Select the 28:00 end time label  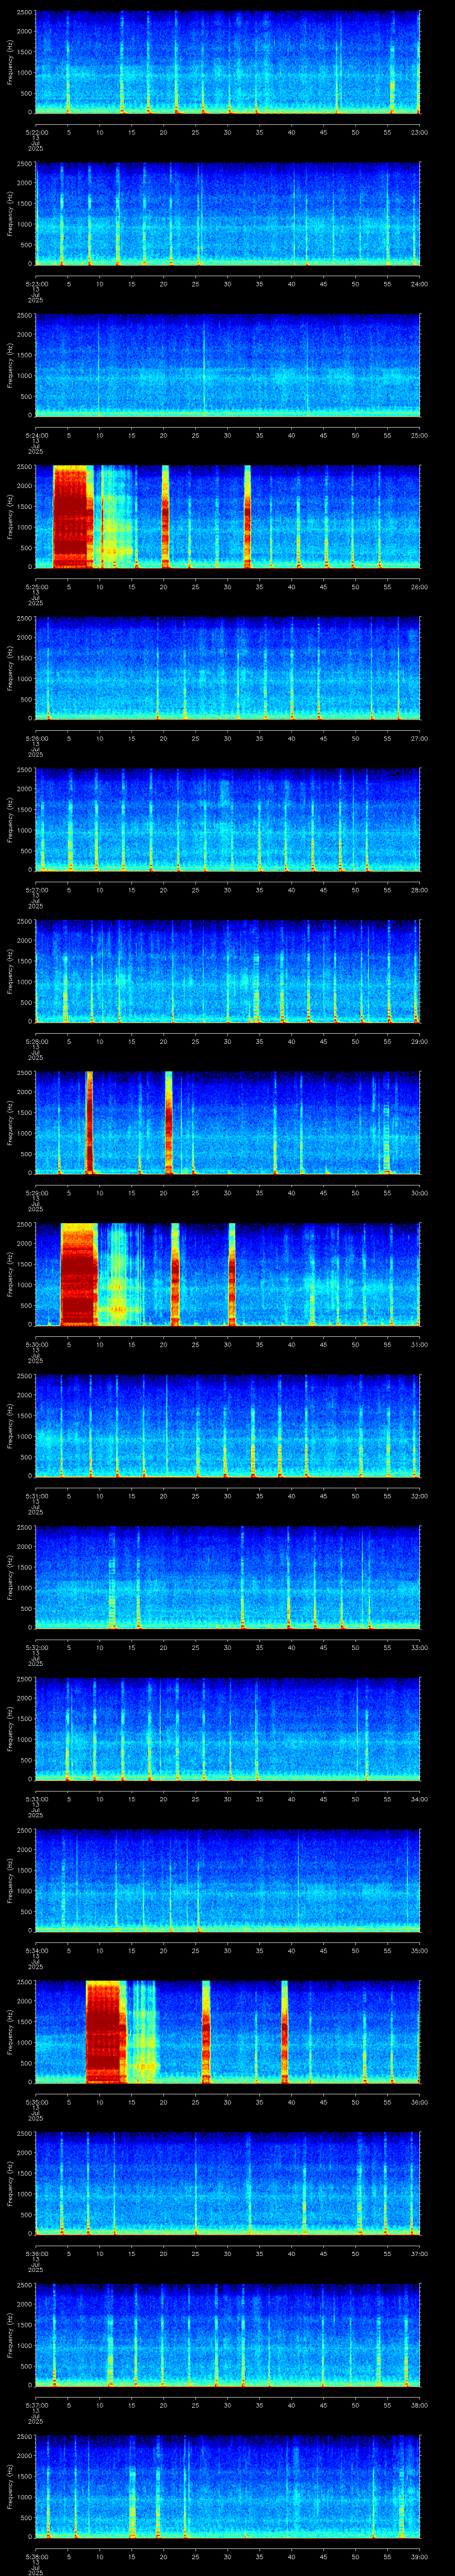(x=419, y=890)
